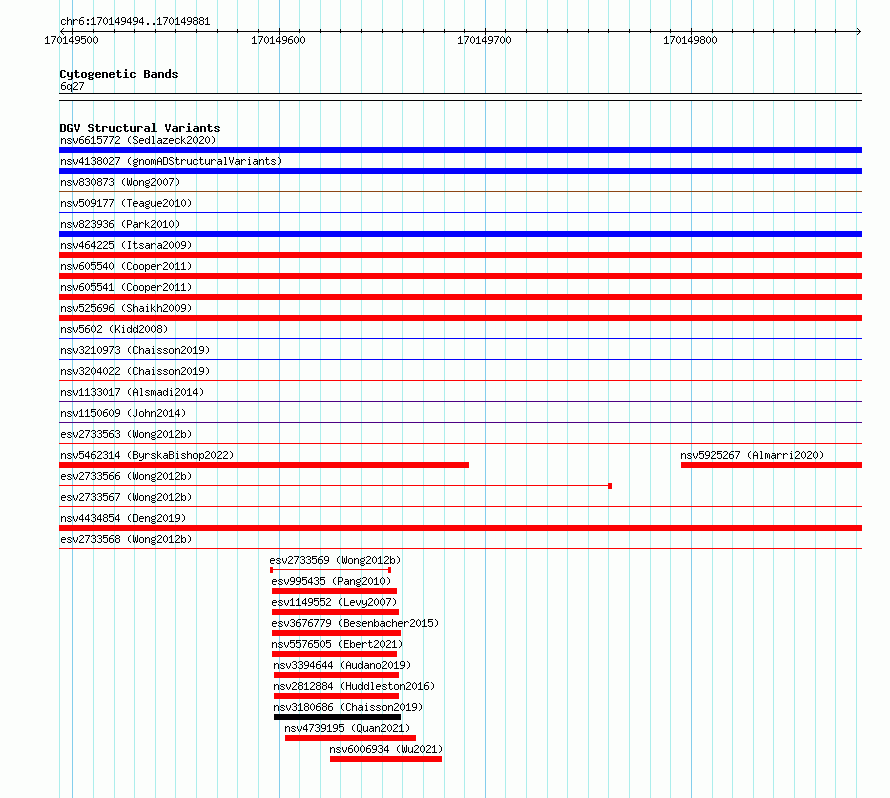Click the 170149600 ruler position label
This screenshot has width=890, height=798.
coord(278,40)
